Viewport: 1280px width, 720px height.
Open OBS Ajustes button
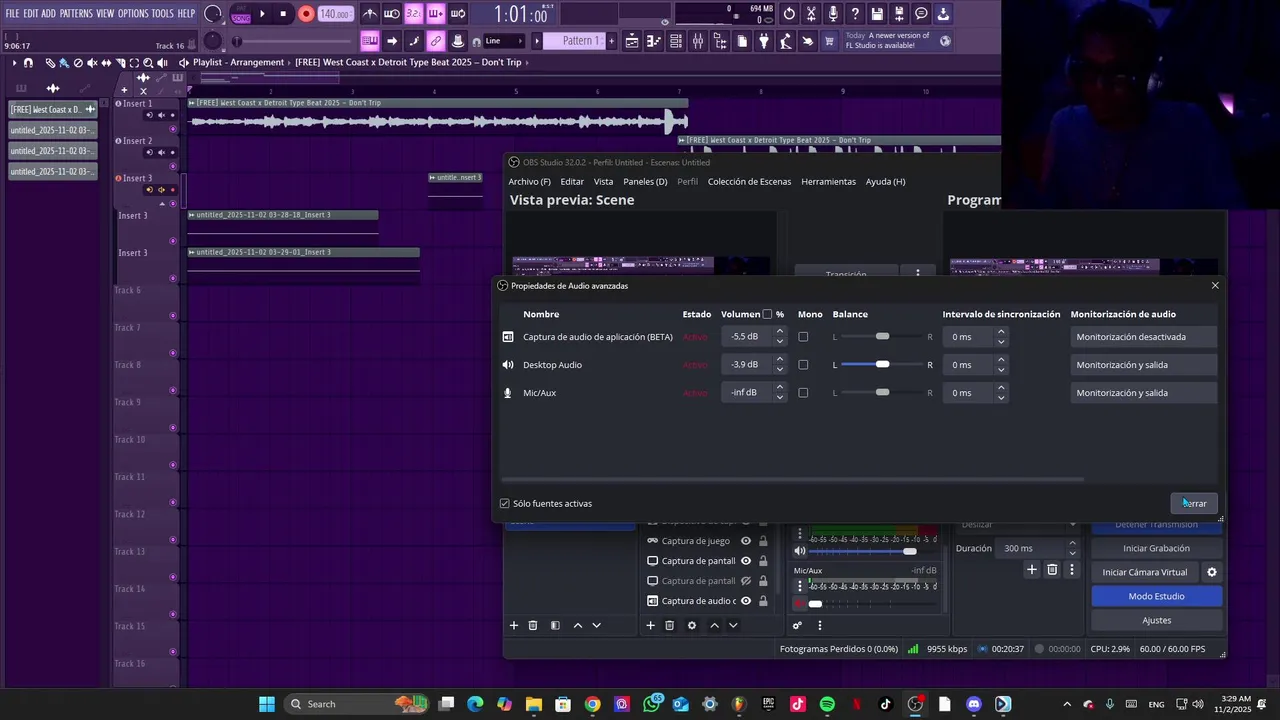[1156, 620]
